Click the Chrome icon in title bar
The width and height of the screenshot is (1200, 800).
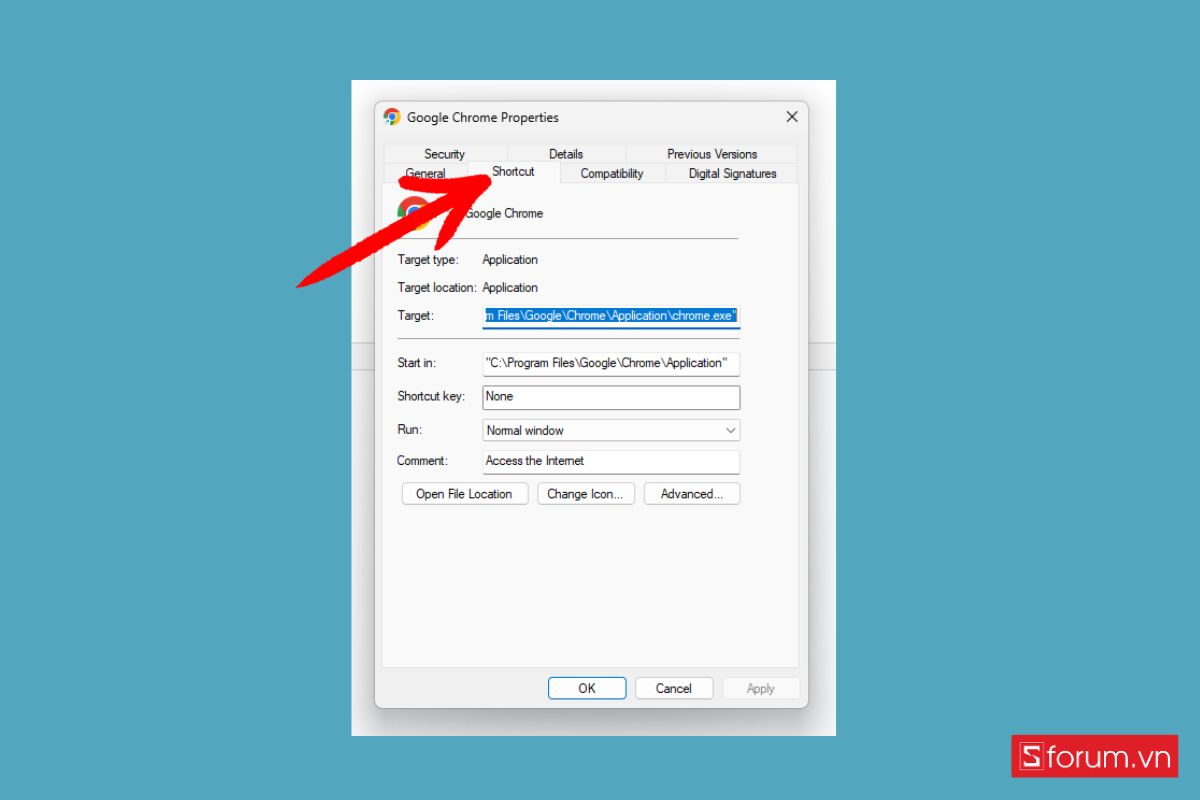pos(392,117)
